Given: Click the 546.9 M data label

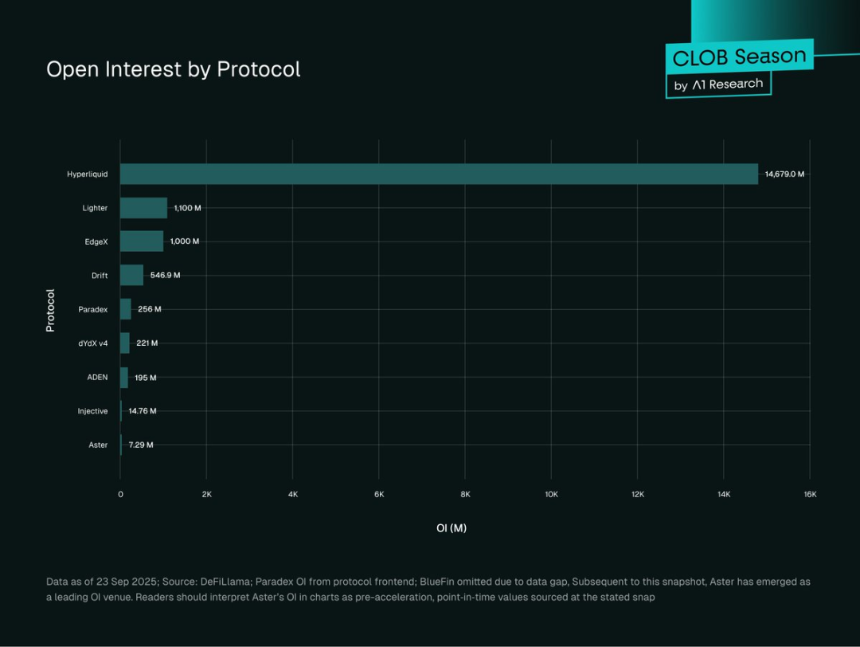Looking at the screenshot, I should [165, 275].
